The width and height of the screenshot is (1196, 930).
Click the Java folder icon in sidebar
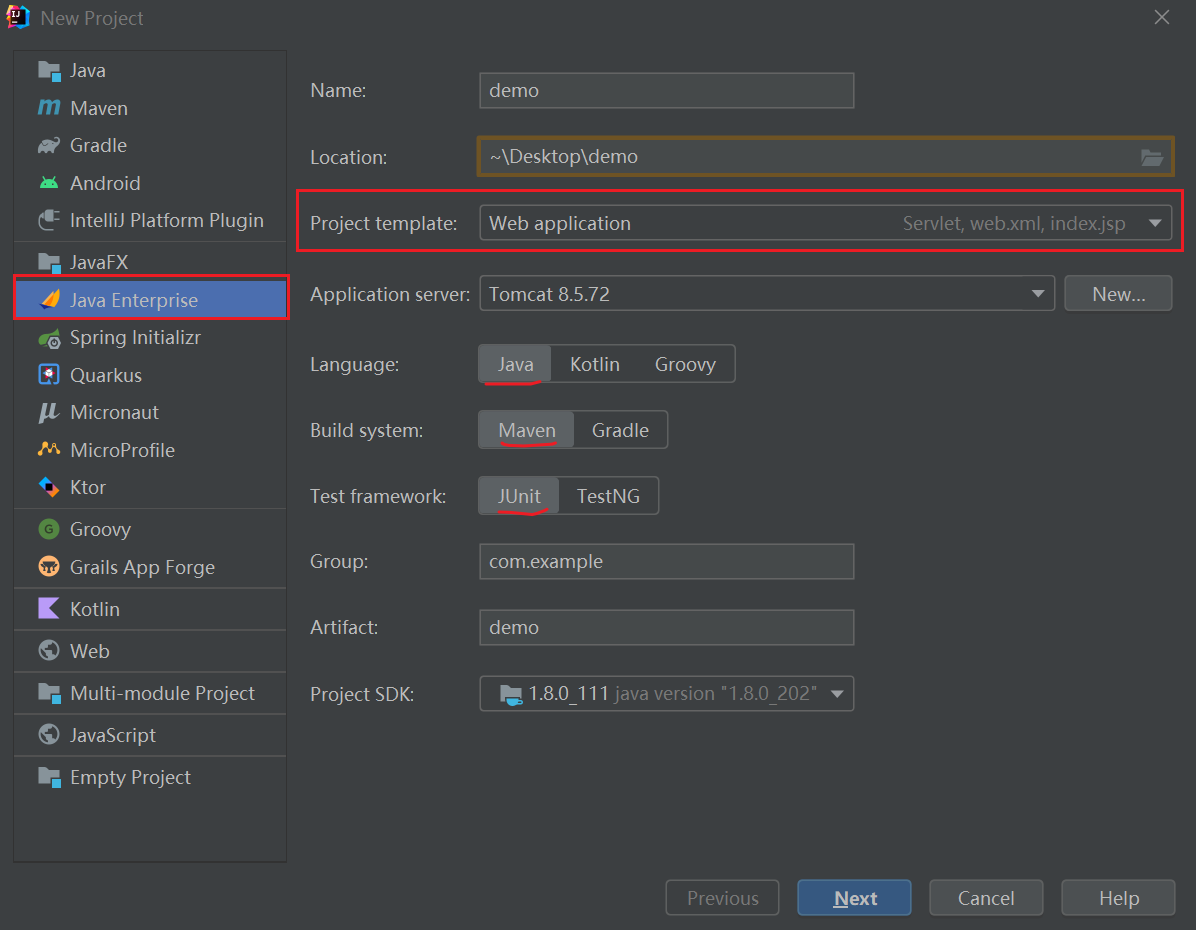pyautogui.click(x=49, y=71)
